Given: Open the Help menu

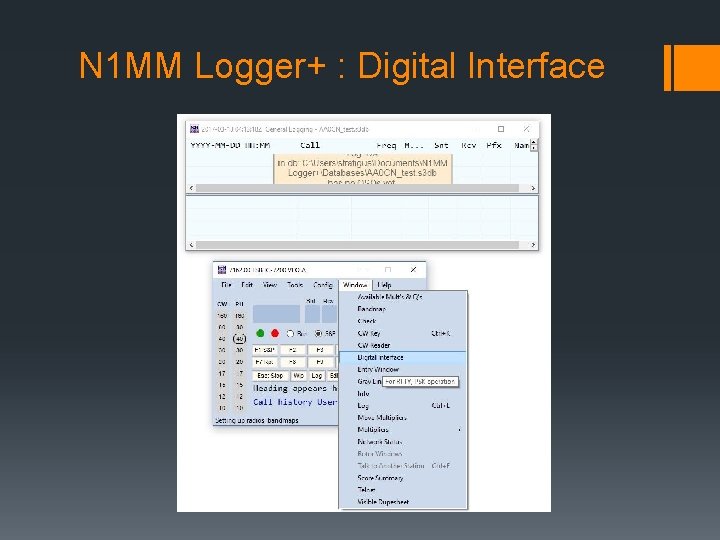Looking at the screenshot, I should 384,285.
